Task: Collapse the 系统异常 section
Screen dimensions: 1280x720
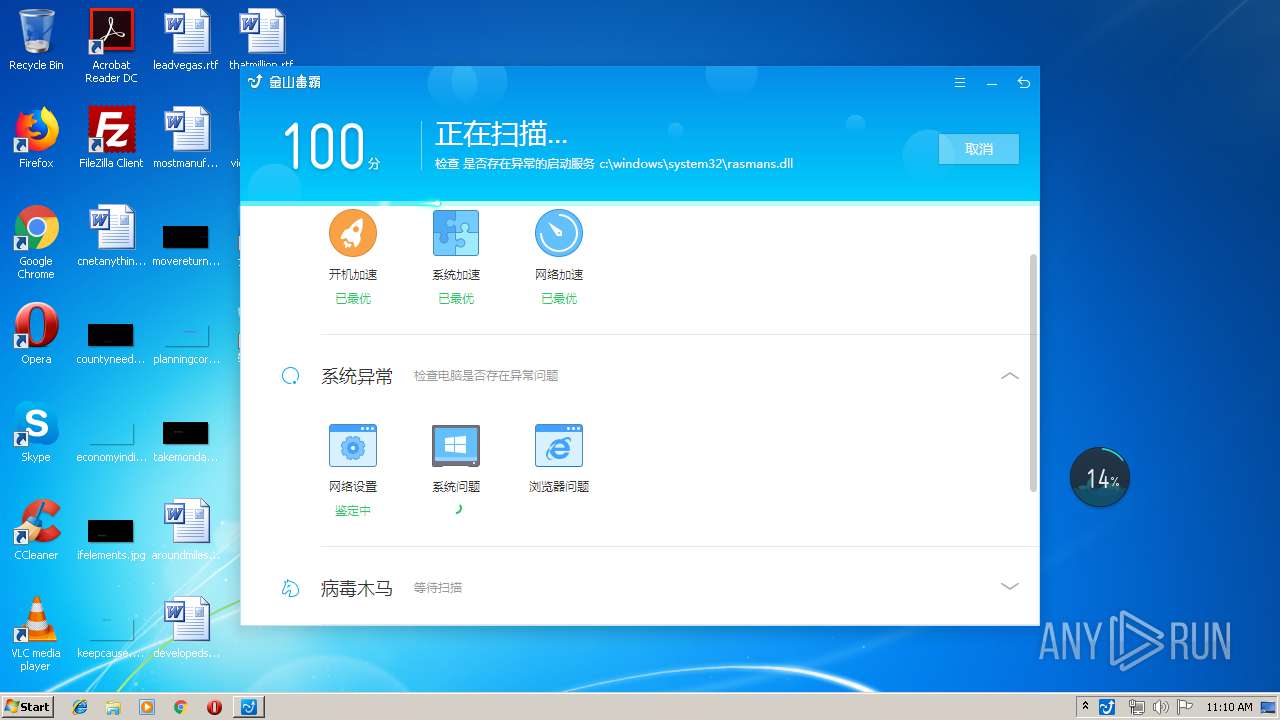Action: [1010, 376]
